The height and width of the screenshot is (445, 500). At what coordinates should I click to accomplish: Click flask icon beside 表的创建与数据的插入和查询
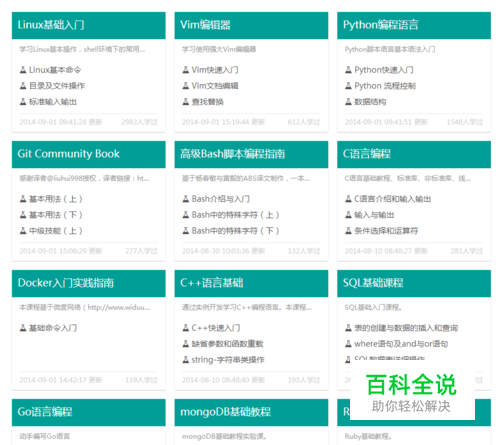(348, 328)
